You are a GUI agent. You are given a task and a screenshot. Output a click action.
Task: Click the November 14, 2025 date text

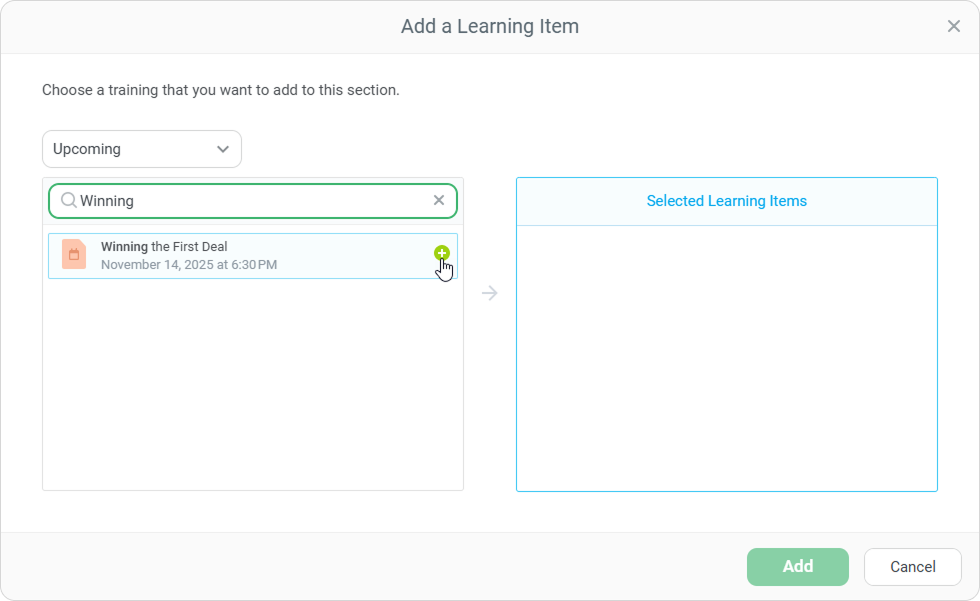pyautogui.click(x=189, y=265)
